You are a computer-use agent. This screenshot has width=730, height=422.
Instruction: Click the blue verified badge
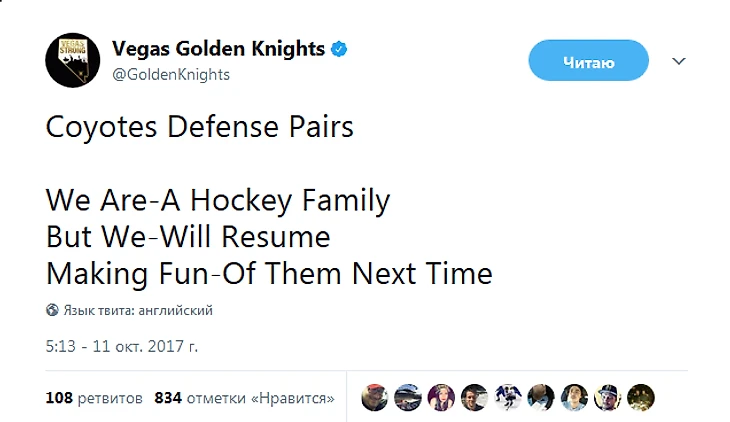click(340, 48)
